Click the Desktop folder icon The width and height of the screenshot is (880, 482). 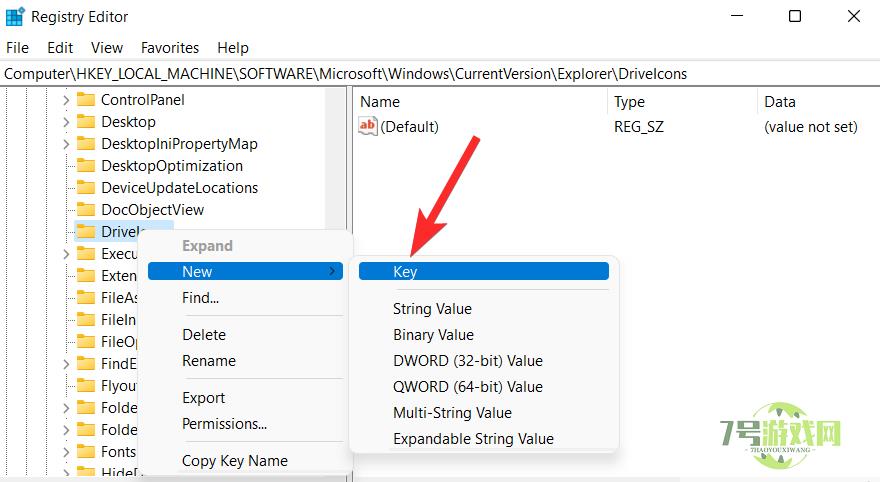click(86, 122)
